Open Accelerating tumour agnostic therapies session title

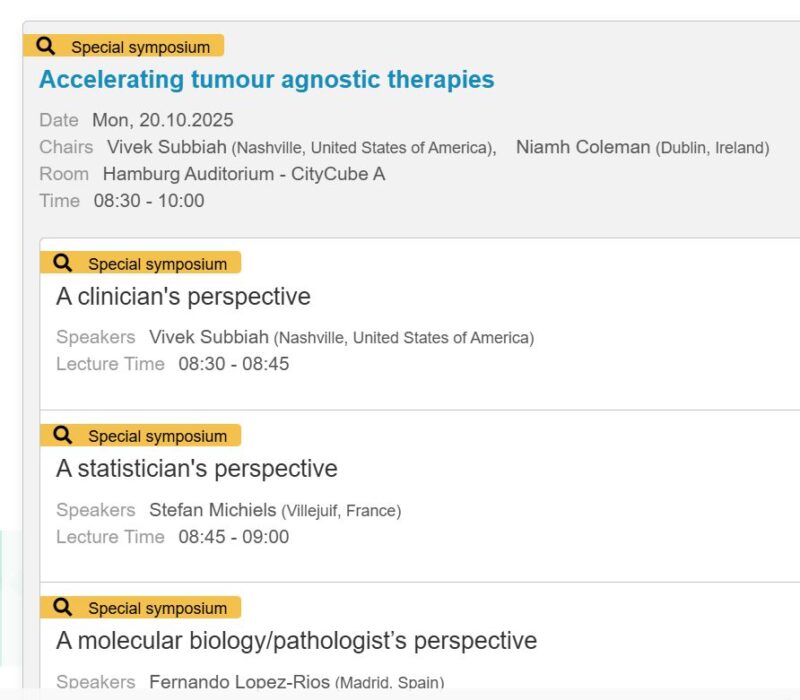click(x=266, y=79)
